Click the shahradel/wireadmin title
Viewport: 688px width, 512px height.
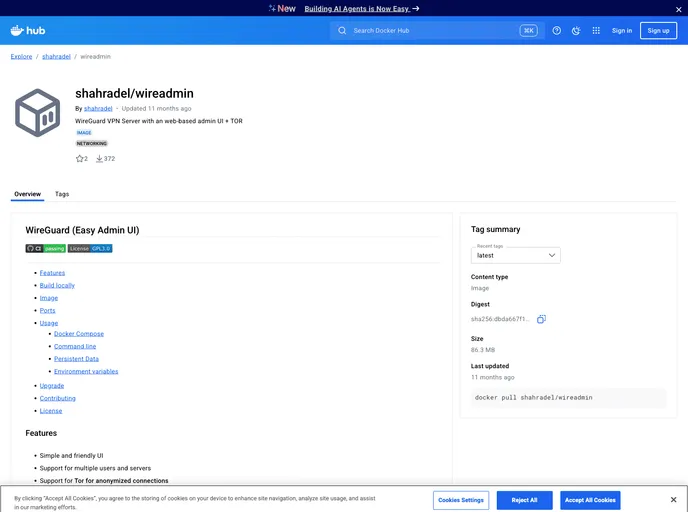[x=134, y=93]
